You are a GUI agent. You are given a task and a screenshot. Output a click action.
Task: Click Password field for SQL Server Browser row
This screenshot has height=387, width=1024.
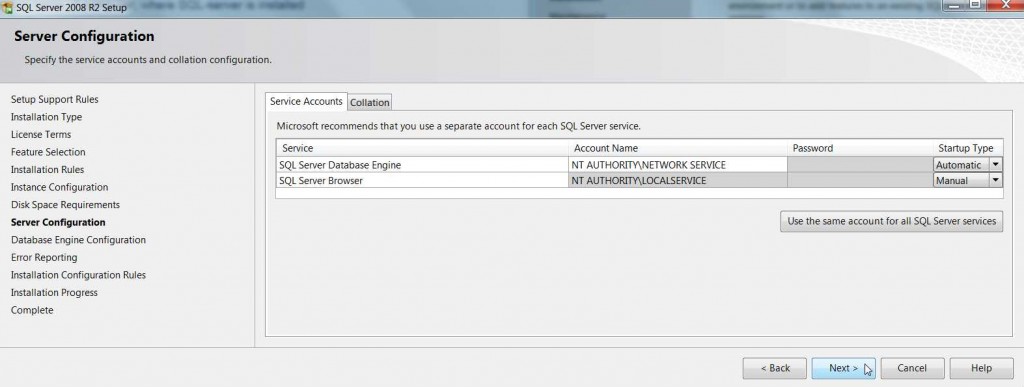(x=860, y=181)
